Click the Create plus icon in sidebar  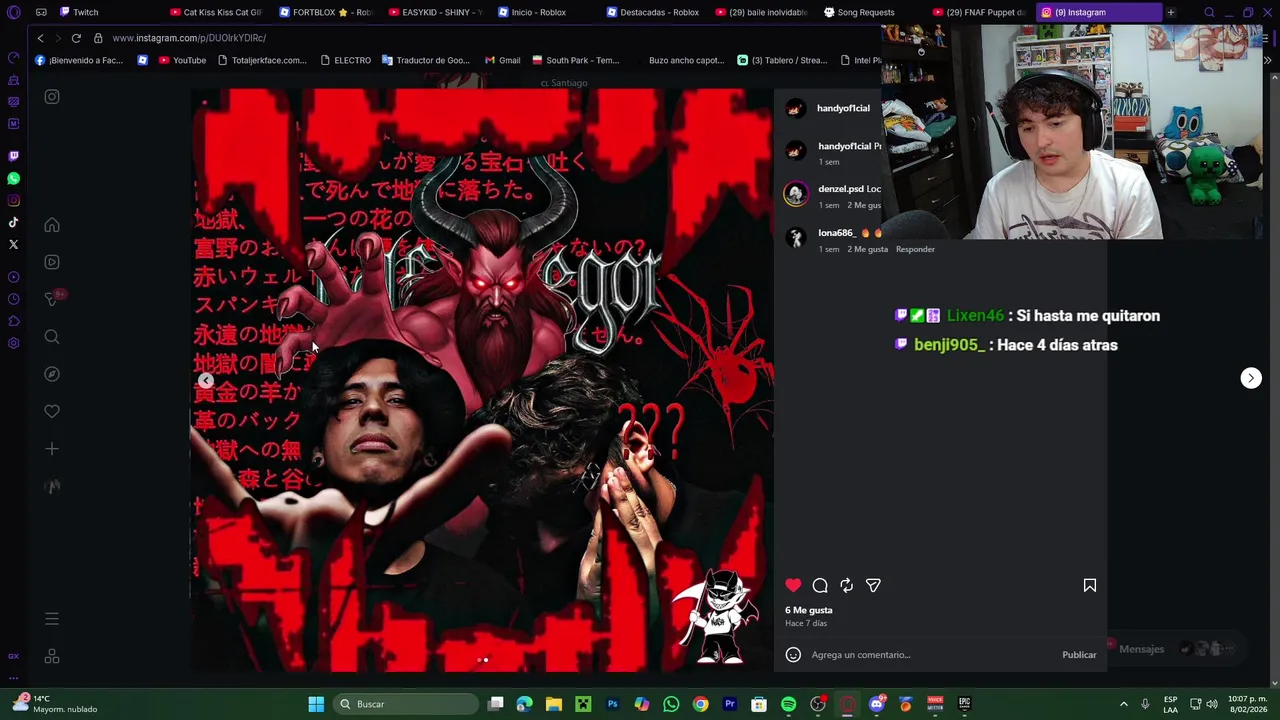[52, 449]
